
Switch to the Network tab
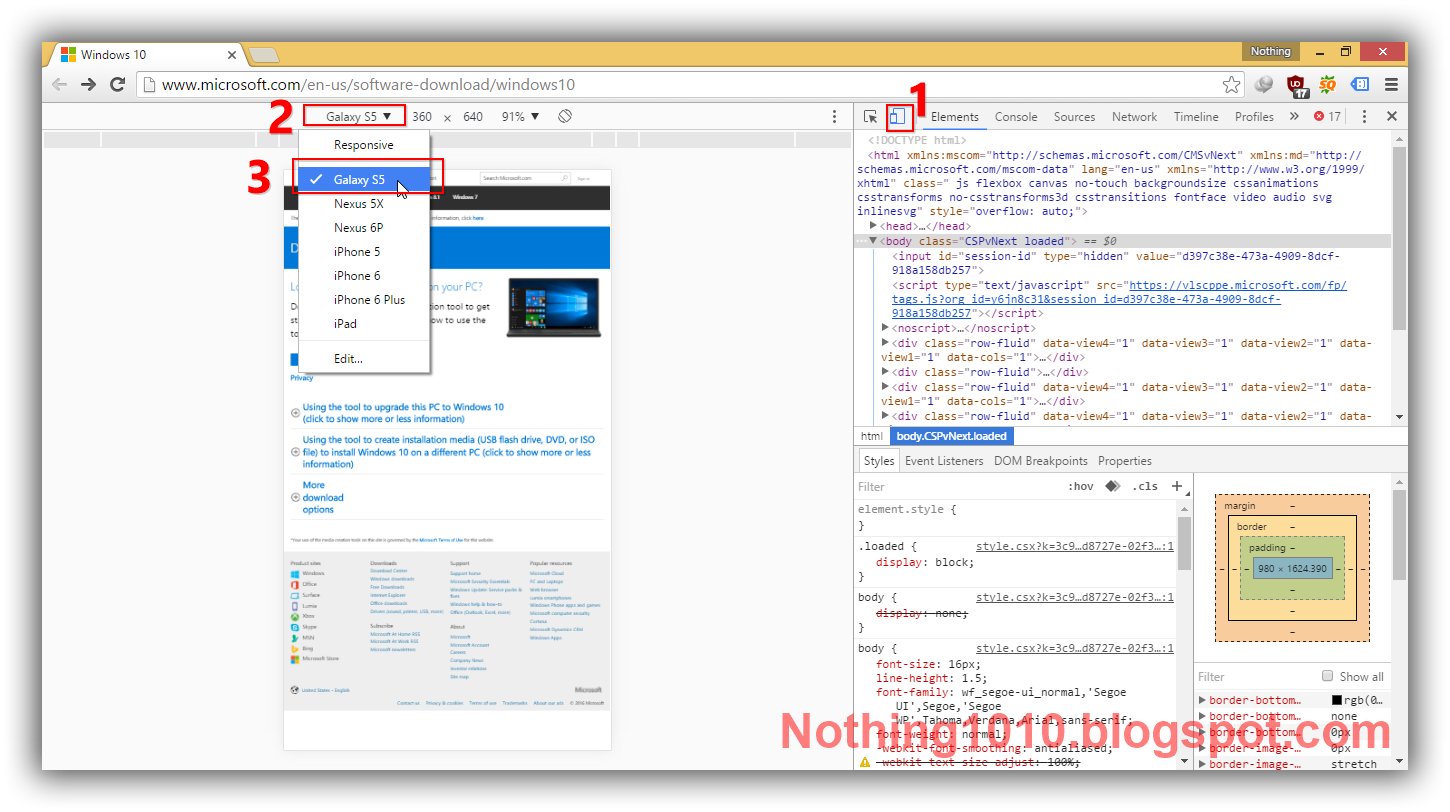[1134, 117]
